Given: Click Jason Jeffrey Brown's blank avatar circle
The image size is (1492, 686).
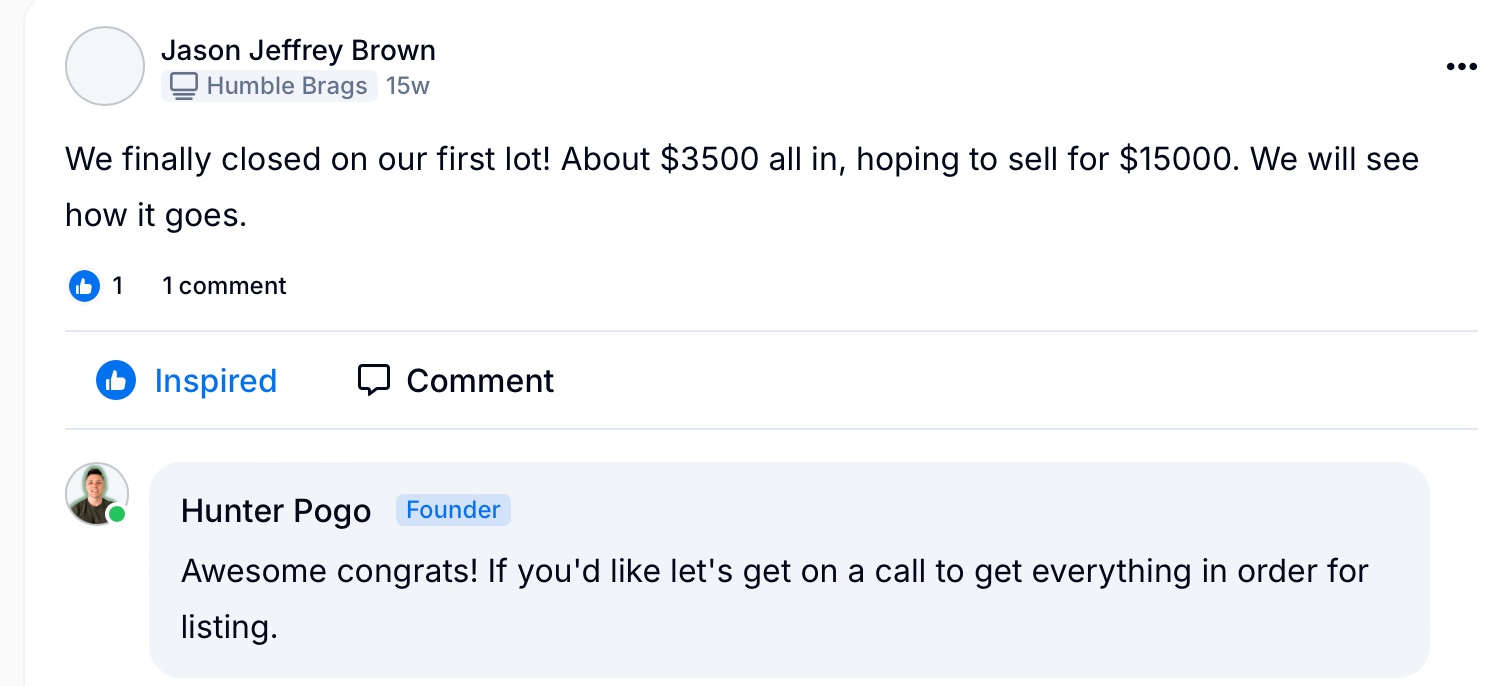Looking at the screenshot, I should pyautogui.click(x=105, y=66).
